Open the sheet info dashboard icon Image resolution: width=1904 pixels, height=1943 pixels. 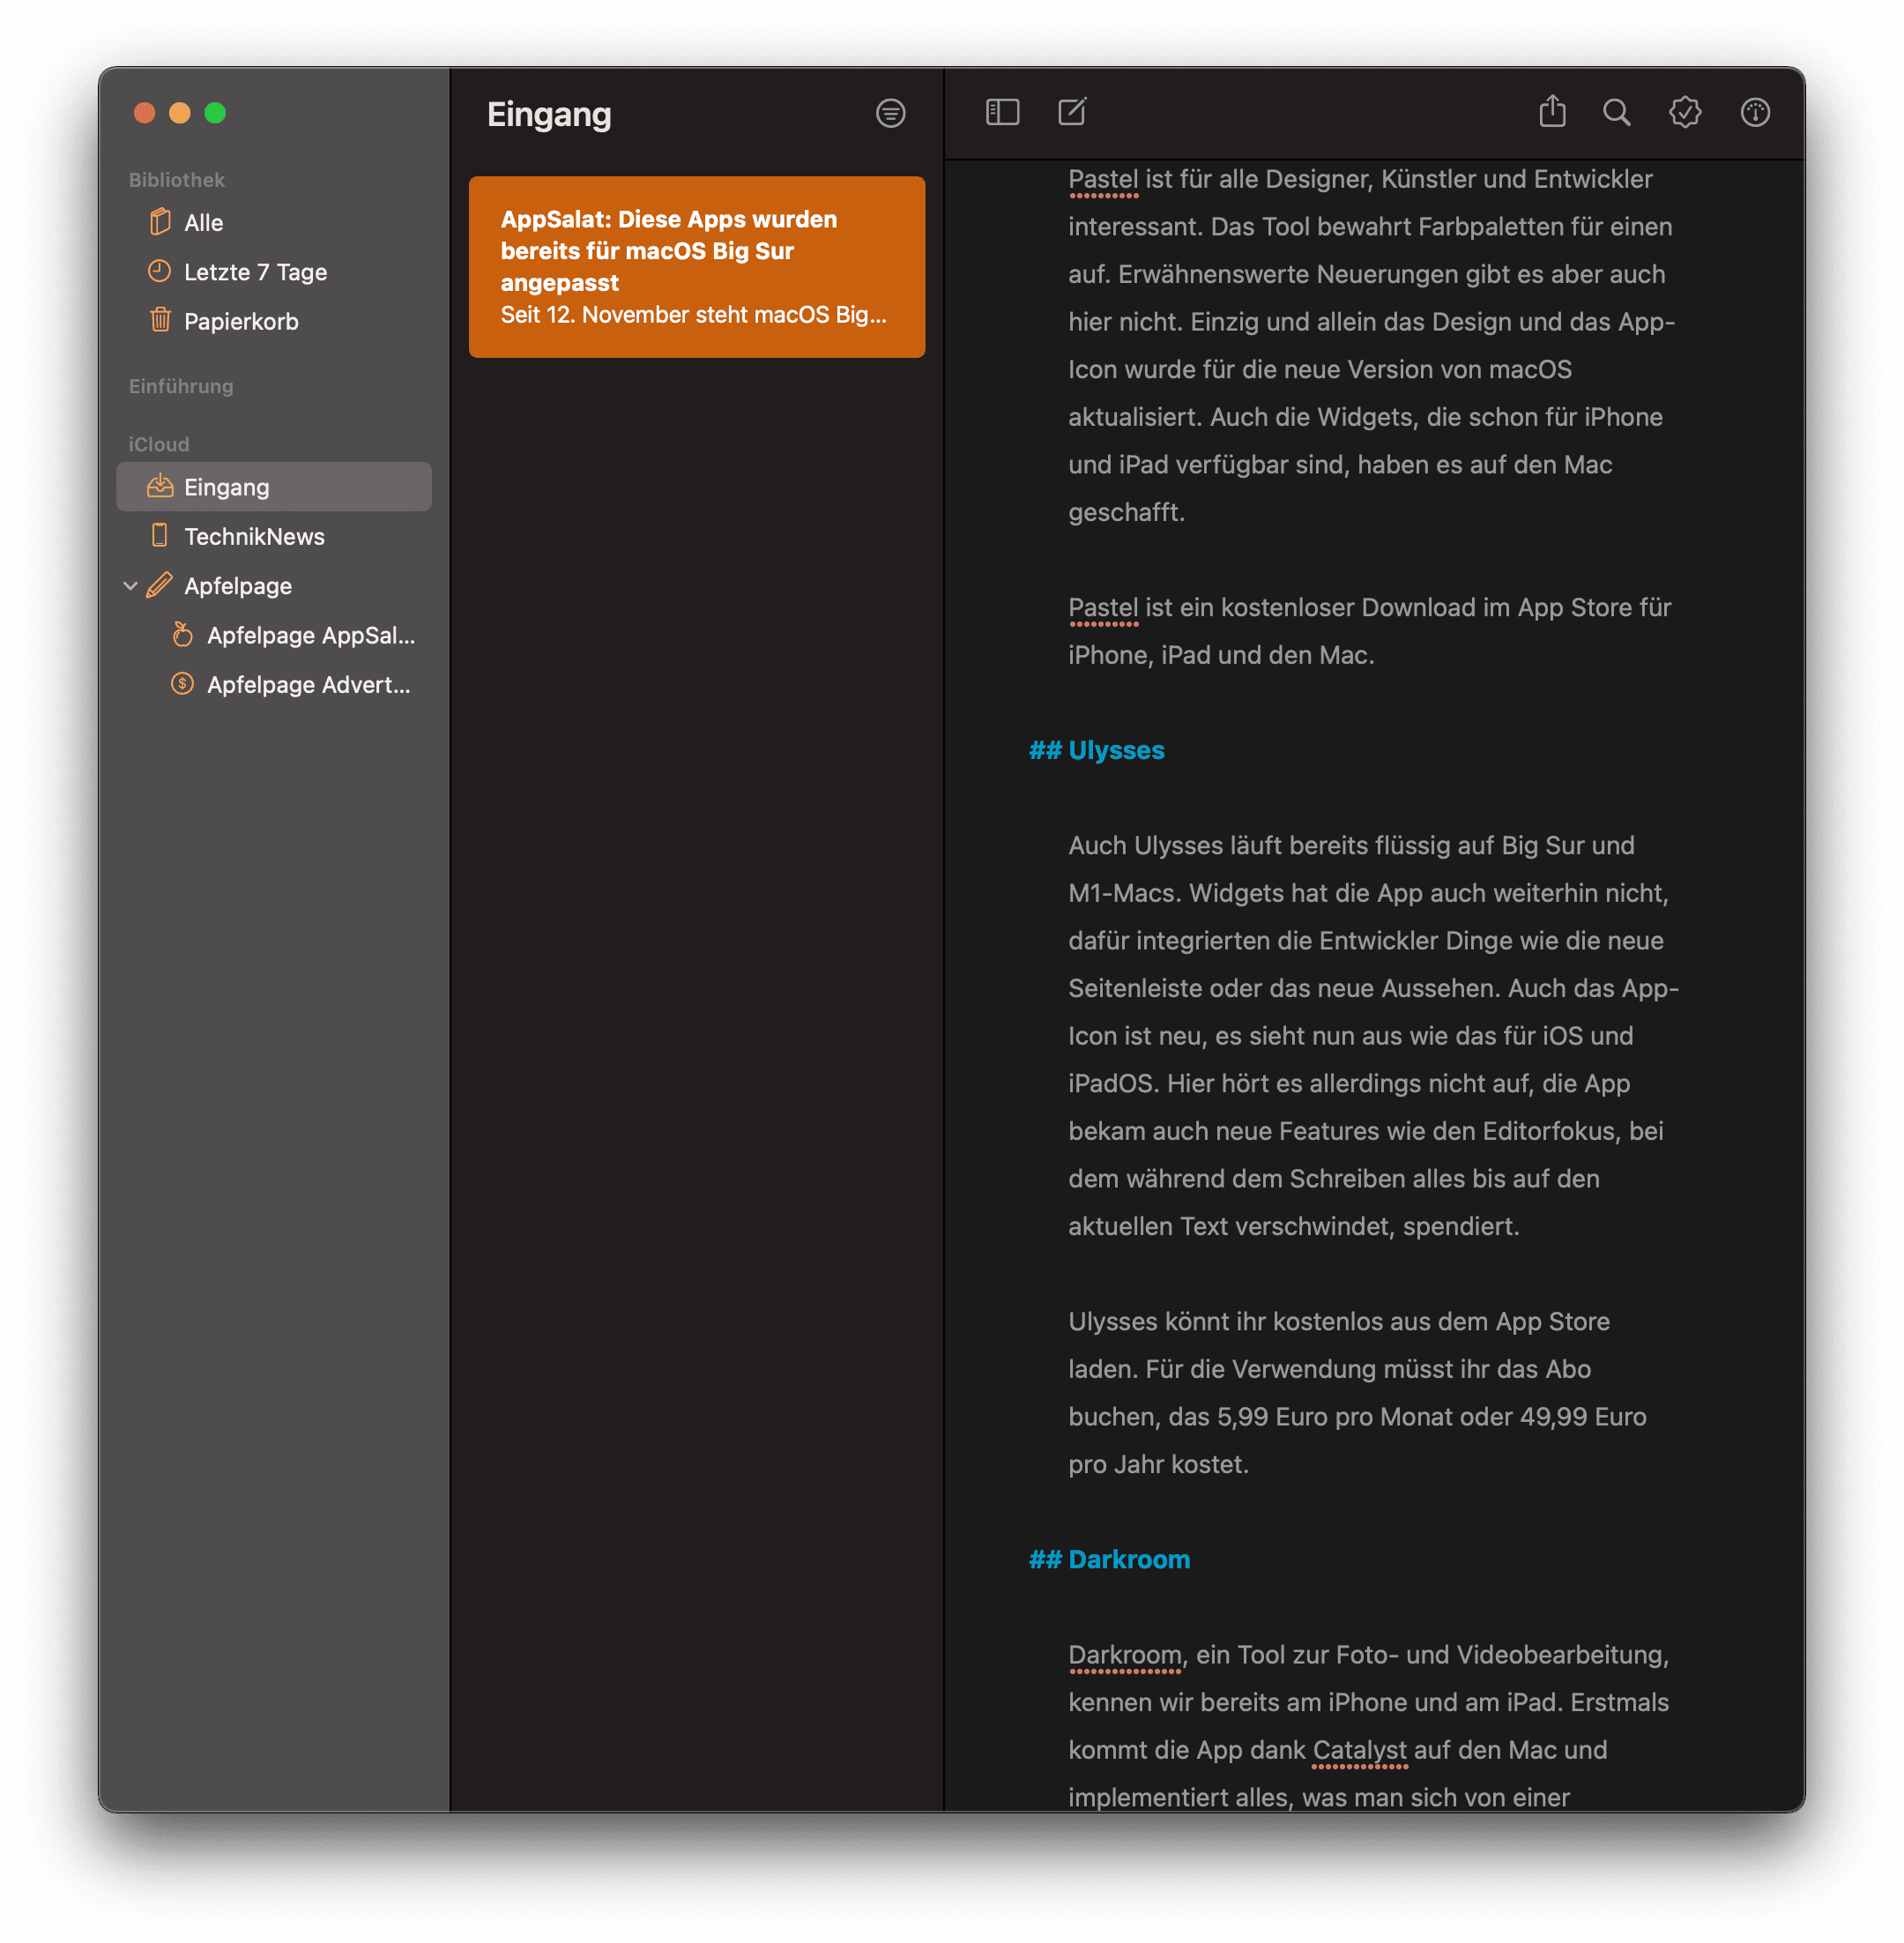tap(1755, 112)
